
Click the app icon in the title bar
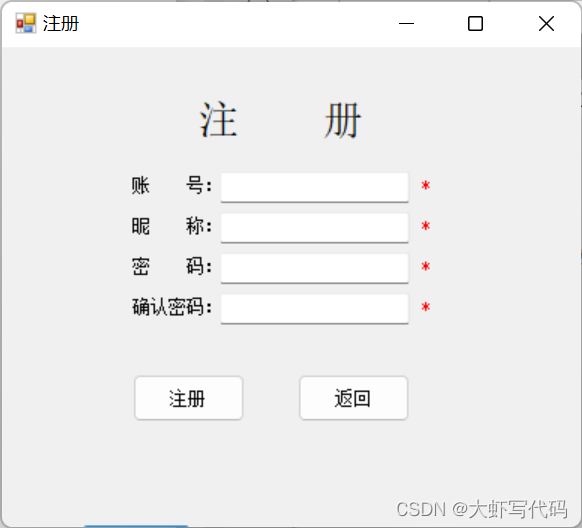pos(26,23)
